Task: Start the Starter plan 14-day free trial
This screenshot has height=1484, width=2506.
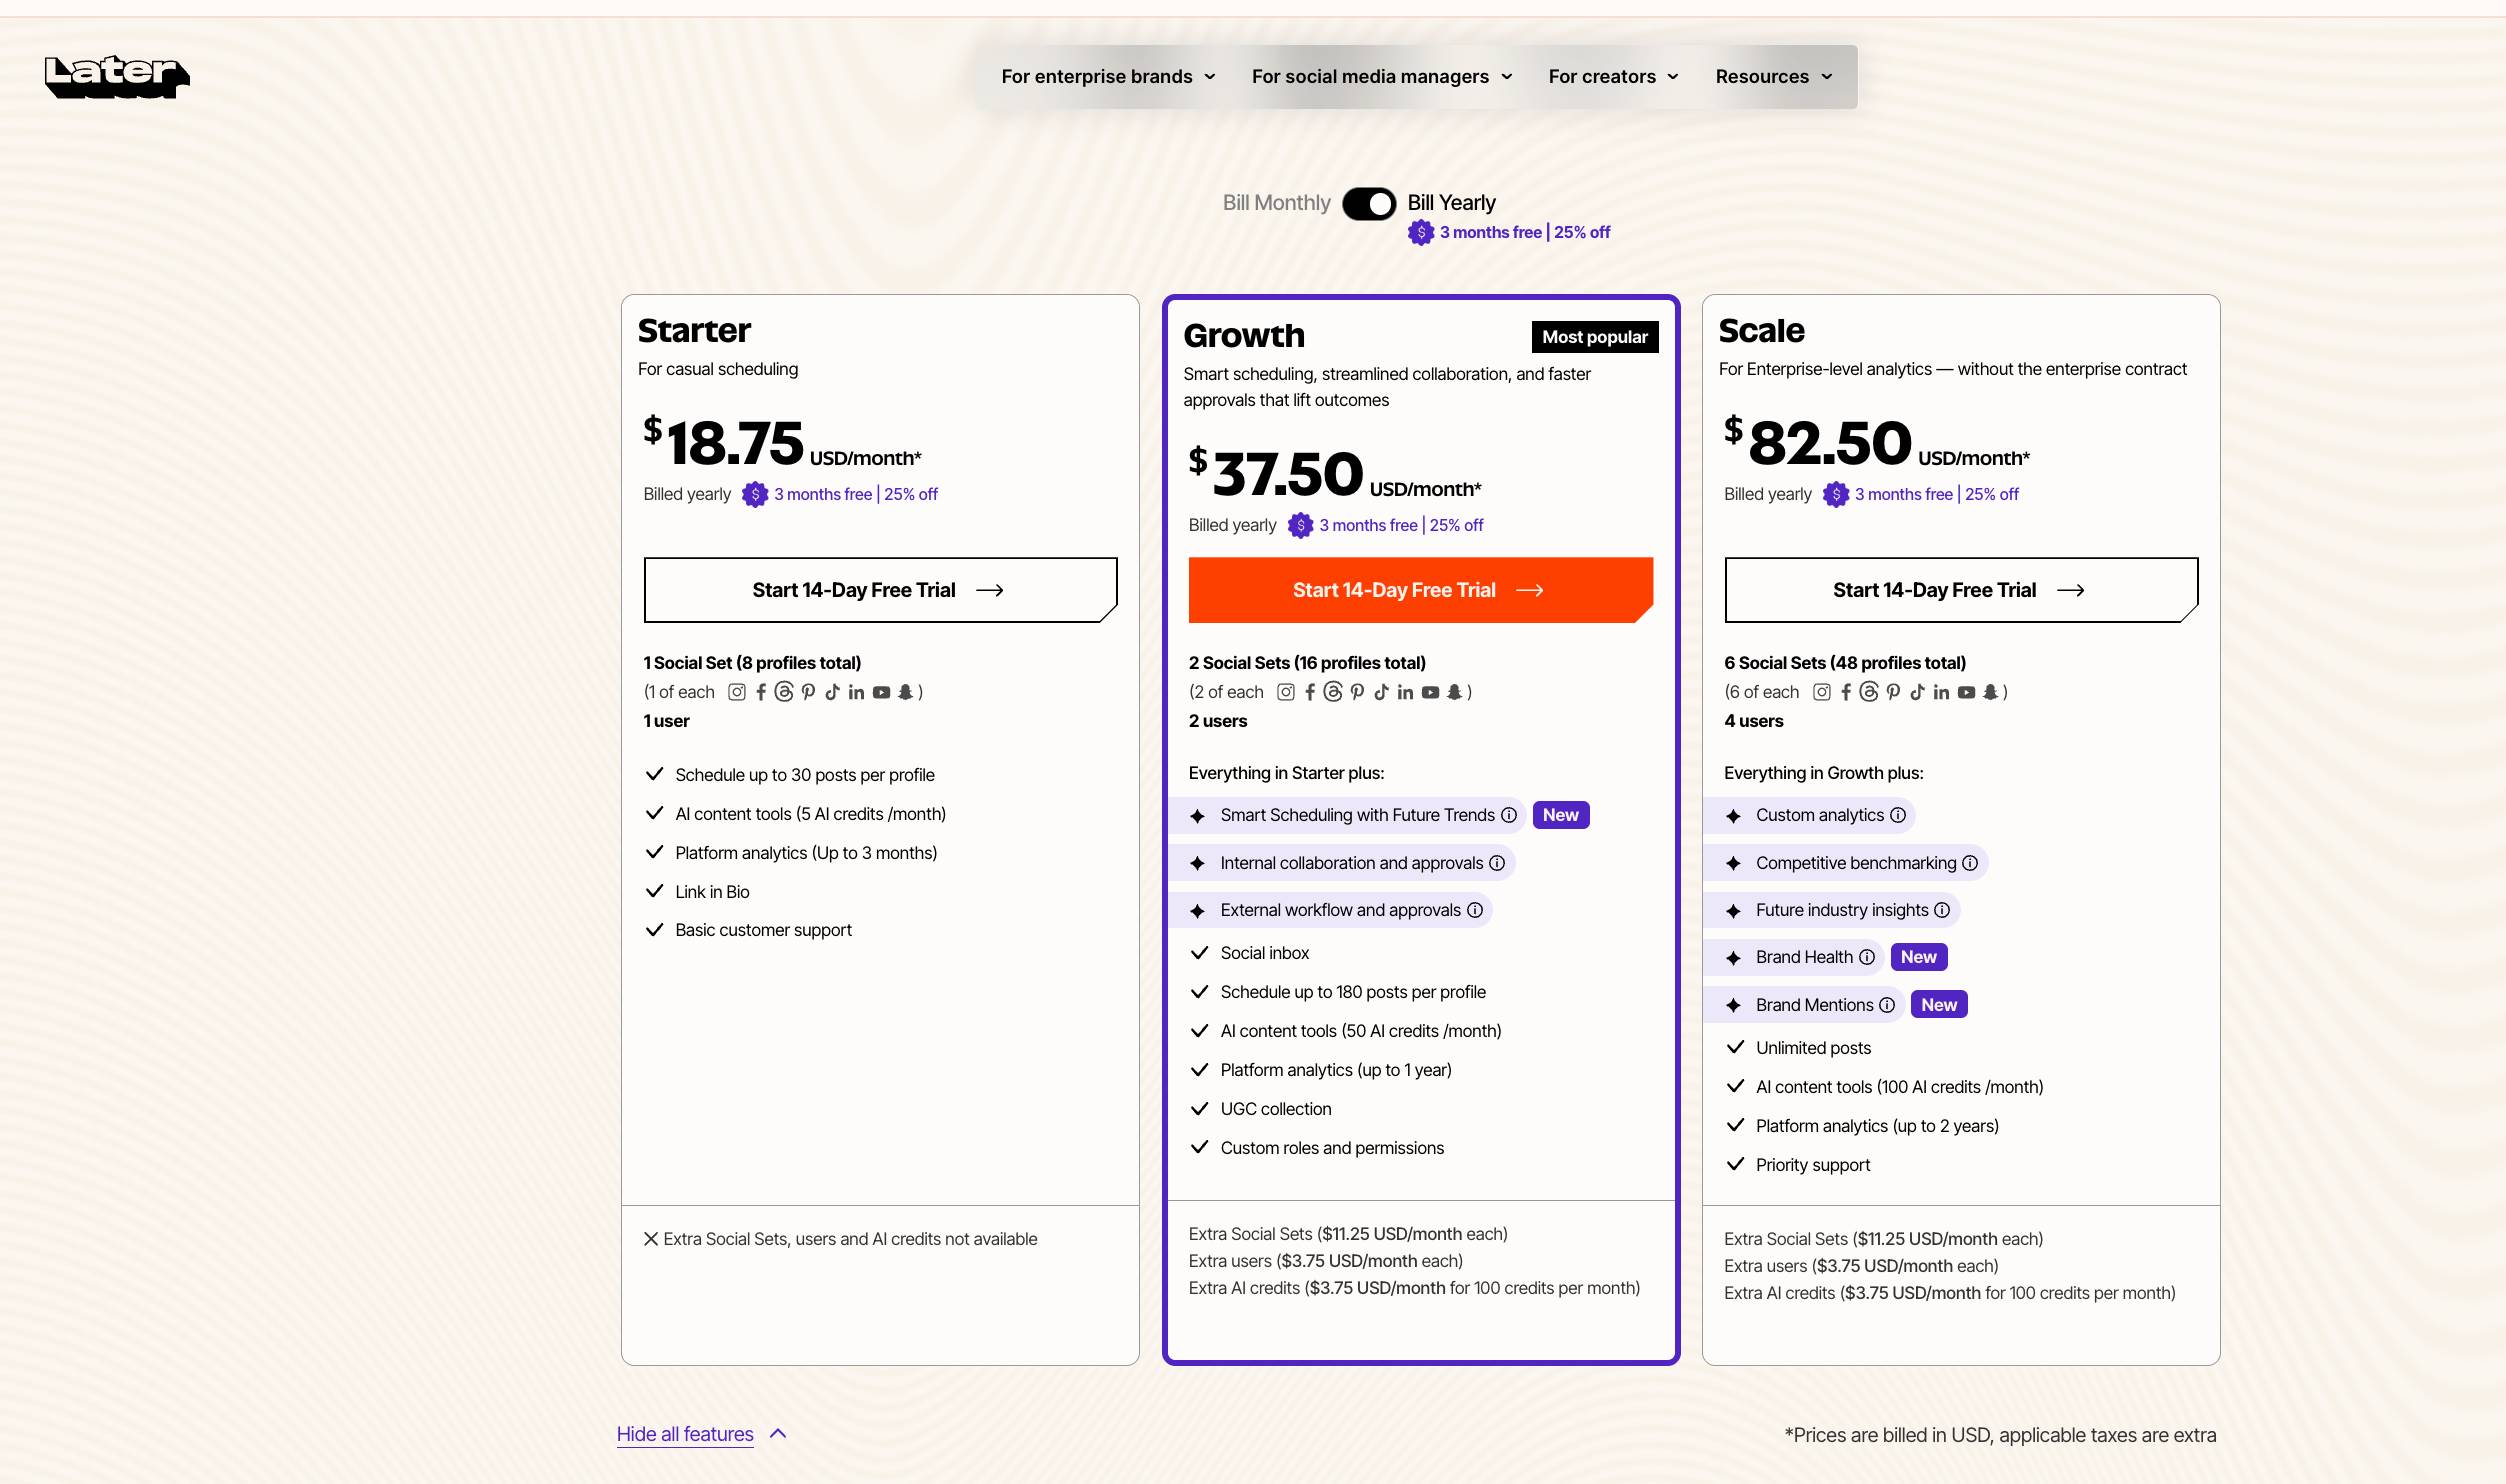Action: (880, 590)
